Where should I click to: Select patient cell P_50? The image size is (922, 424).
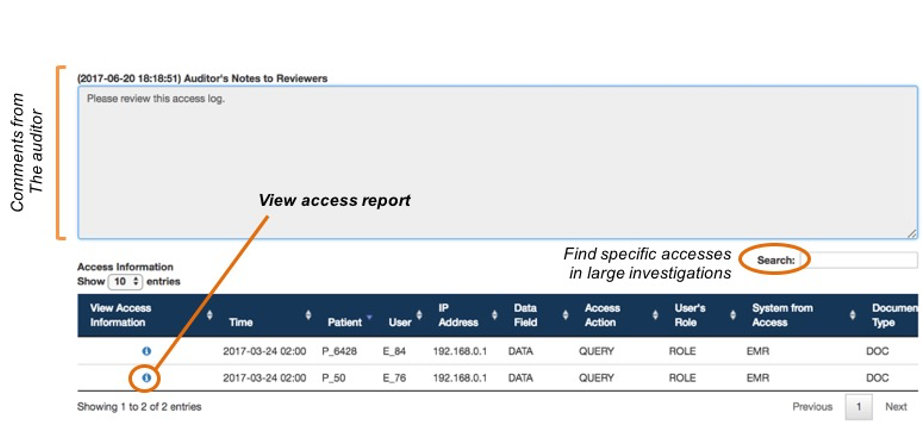[335, 378]
